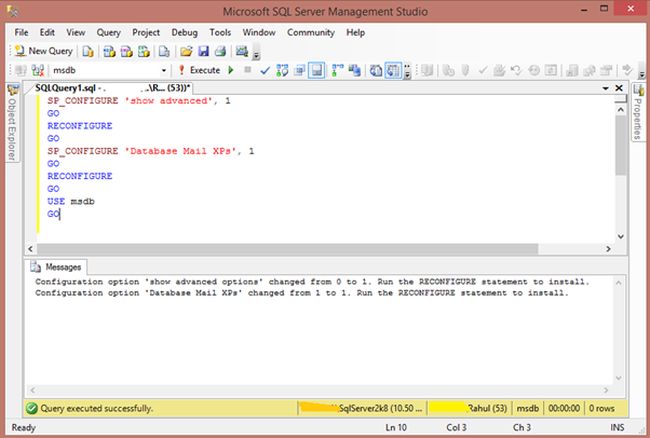Open the Project menu
Image resolution: width=650 pixels, height=438 pixels.
[146, 32]
